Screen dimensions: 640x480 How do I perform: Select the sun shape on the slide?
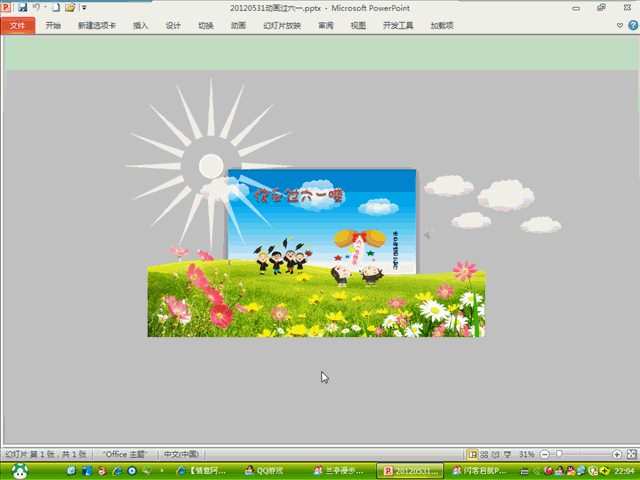pyautogui.click(x=209, y=167)
